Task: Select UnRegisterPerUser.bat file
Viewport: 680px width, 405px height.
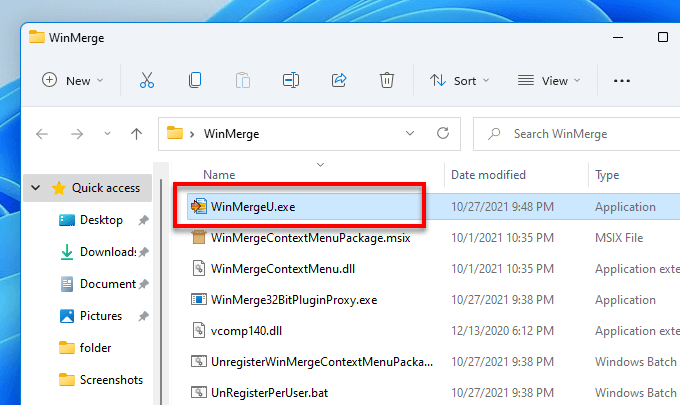Action: click(x=269, y=393)
